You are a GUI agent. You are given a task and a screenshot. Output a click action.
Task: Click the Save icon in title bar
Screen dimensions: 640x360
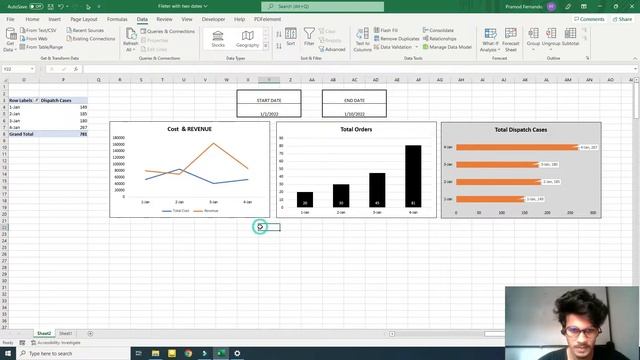click(x=51, y=7)
